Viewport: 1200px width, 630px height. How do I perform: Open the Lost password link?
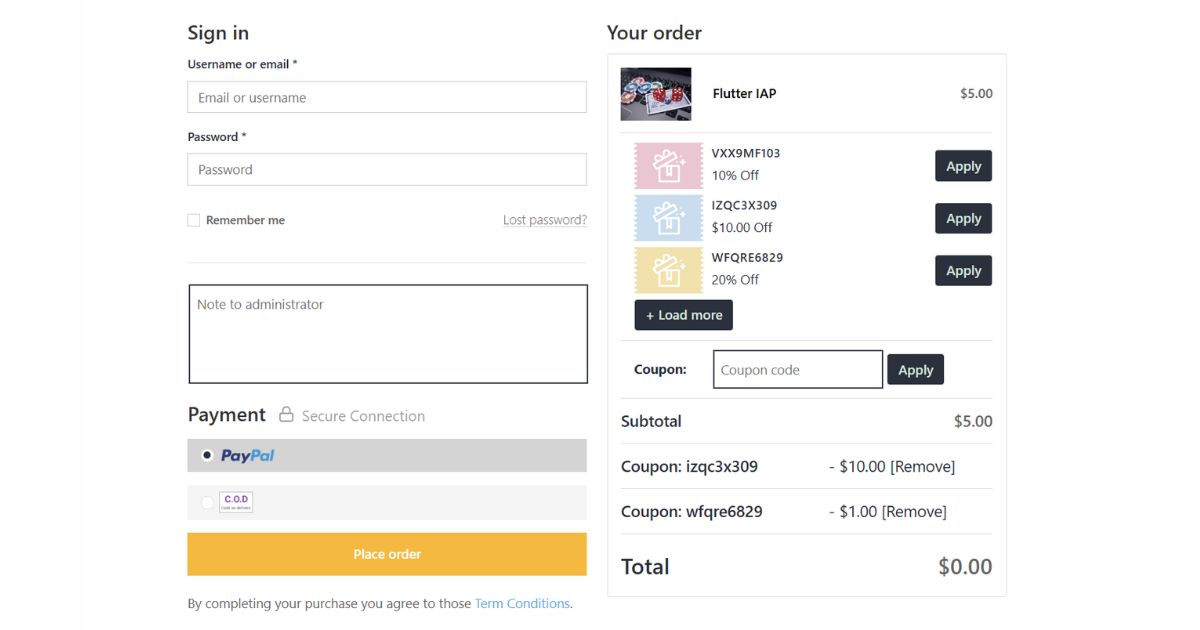tap(544, 219)
